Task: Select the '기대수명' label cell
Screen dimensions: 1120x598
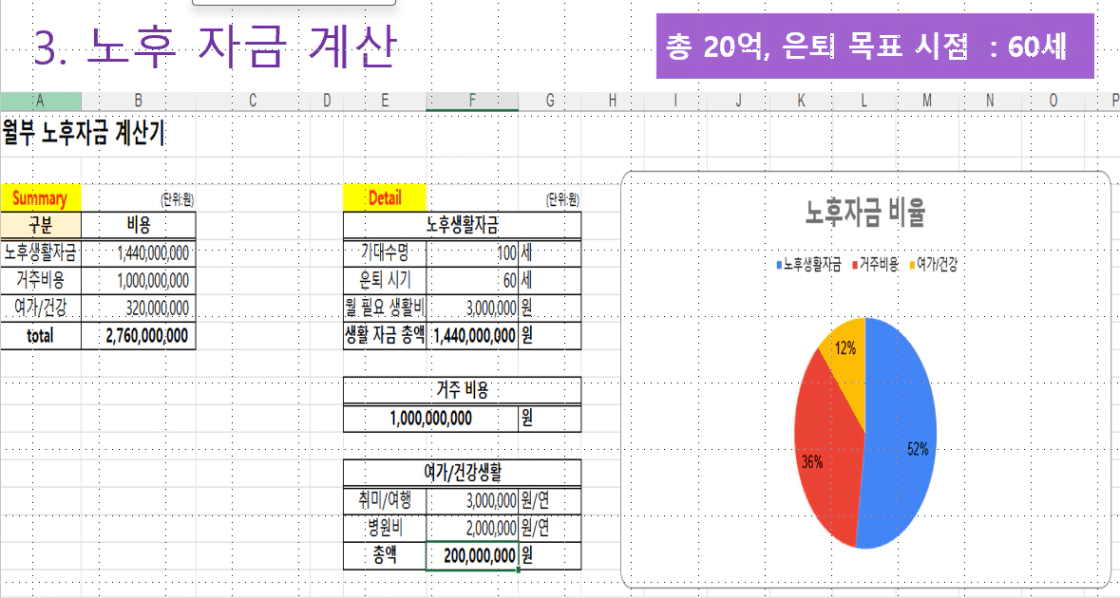Action: [x=385, y=253]
